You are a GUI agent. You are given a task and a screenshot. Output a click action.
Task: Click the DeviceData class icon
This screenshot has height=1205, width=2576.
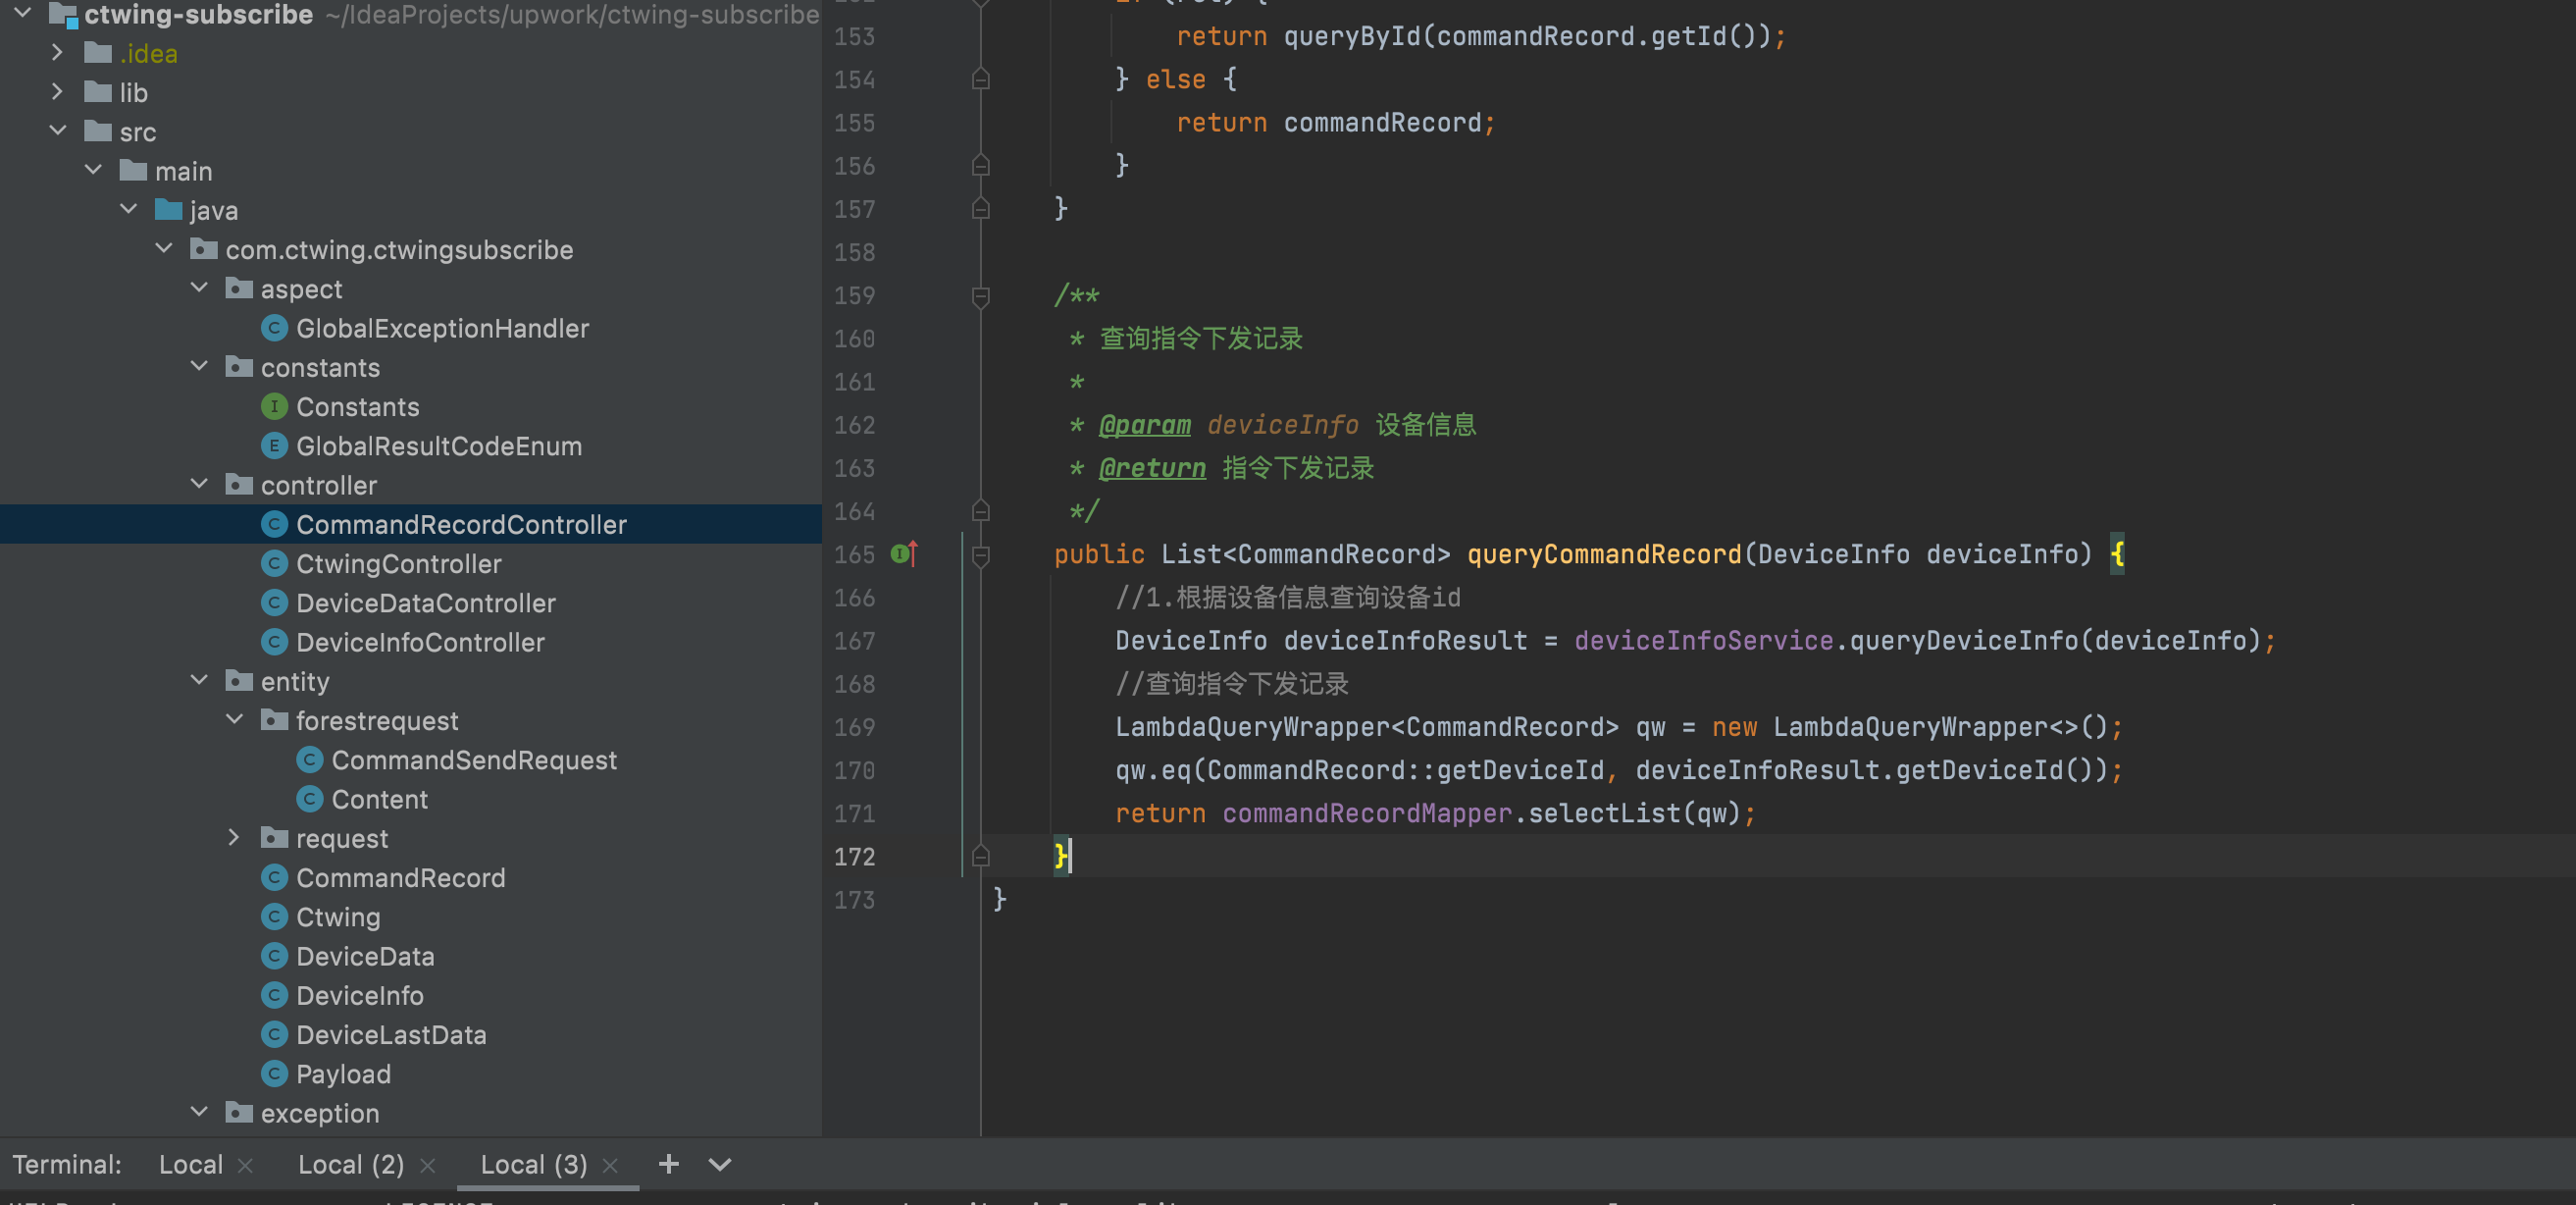pyautogui.click(x=274, y=956)
